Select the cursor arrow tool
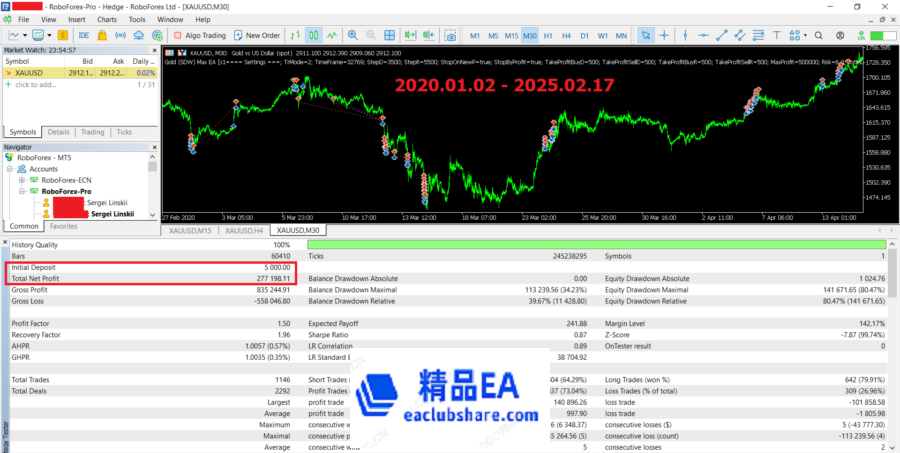The height and width of the screenshot is (453, 900). coord(646,36)
